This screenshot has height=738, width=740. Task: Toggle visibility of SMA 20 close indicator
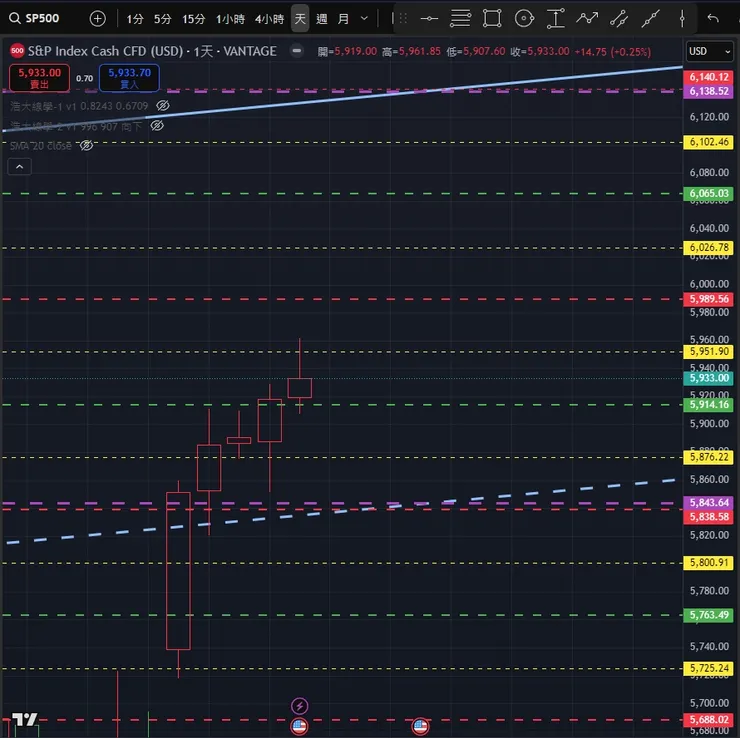(x=86, y=145)
